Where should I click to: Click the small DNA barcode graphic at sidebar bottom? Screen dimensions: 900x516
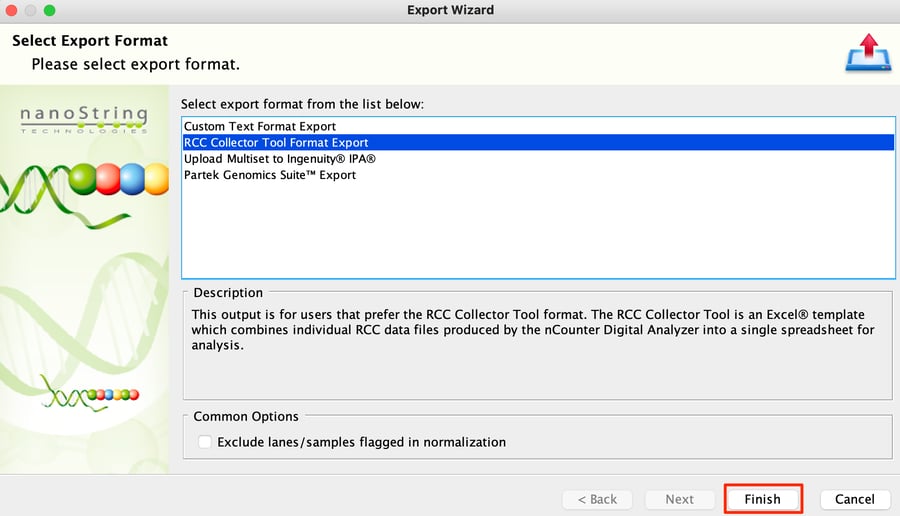click(x=90, y=393)
